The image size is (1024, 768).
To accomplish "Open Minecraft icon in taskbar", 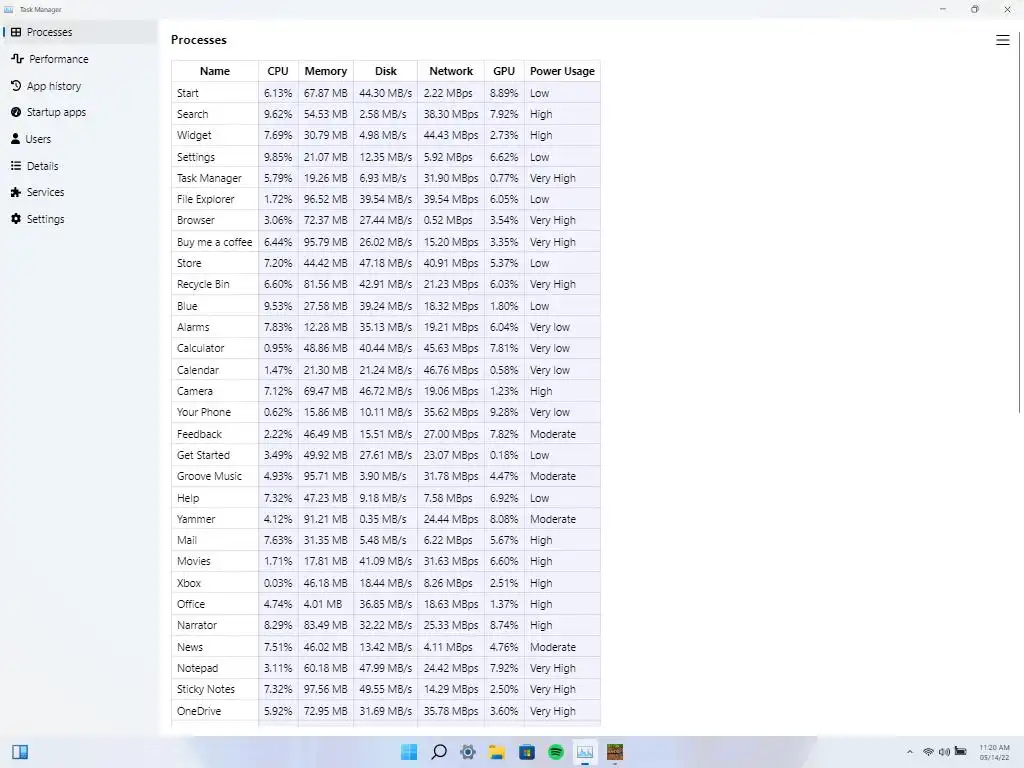I will click(615, 752).
